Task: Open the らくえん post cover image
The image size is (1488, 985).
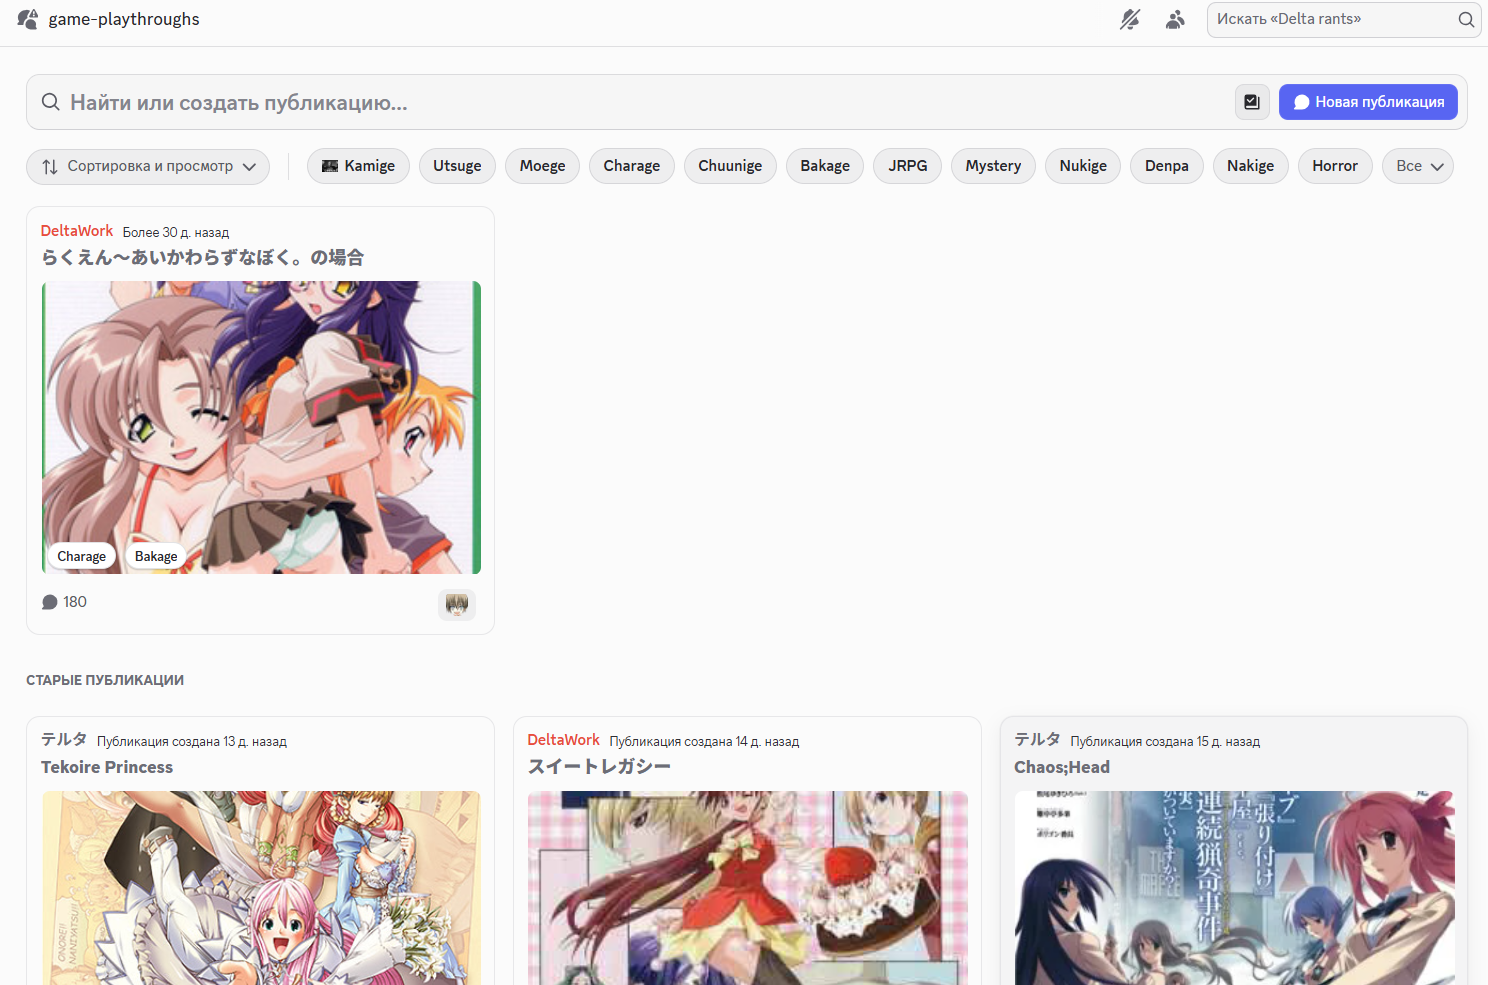Action: click(261, 427)
